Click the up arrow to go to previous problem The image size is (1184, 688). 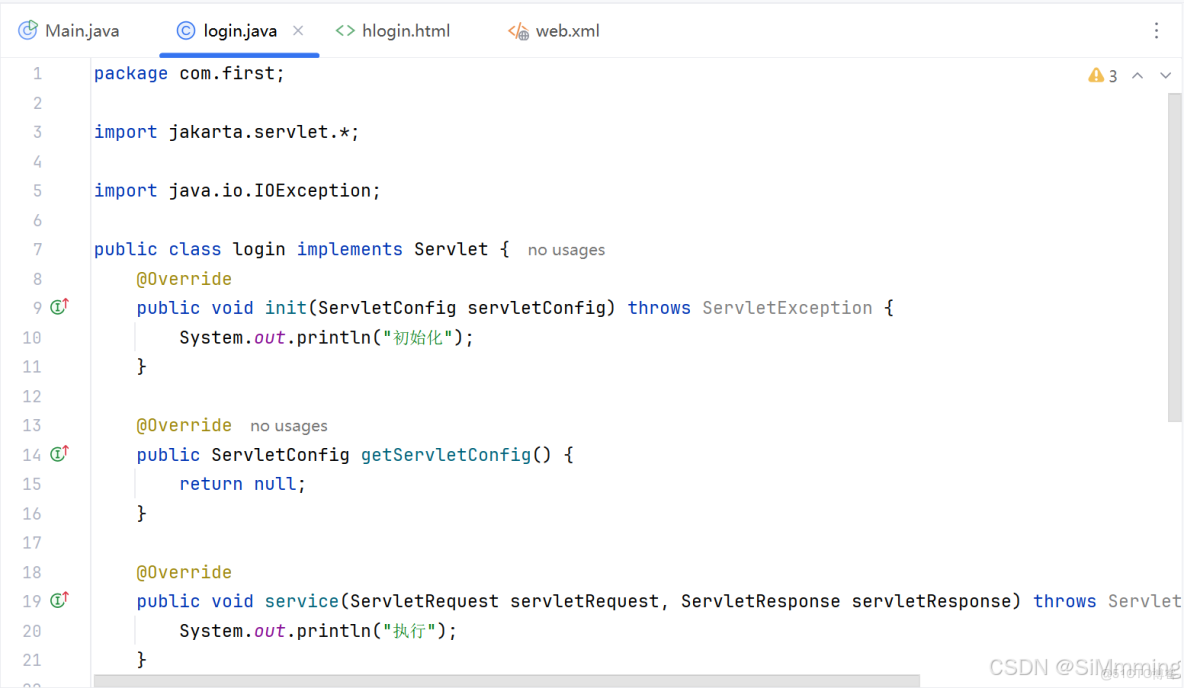(x=1137, y=75)
